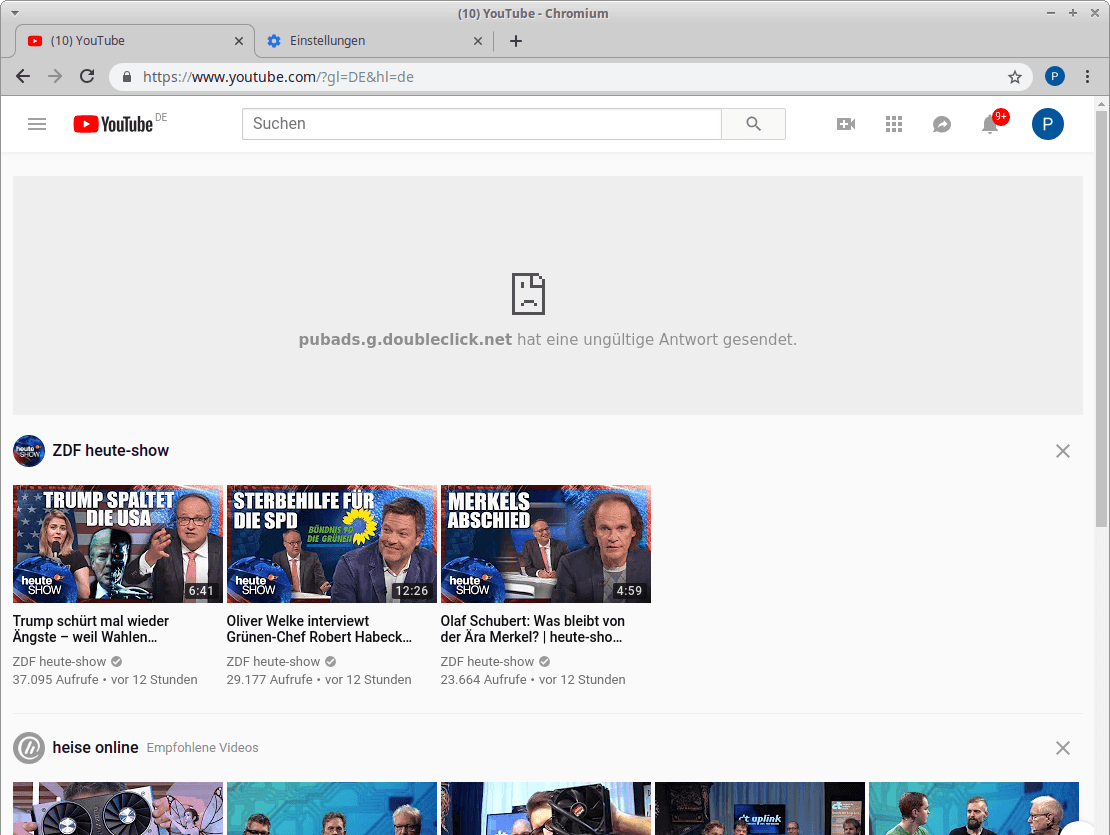Viewport: 1110px width, 835px height.
Task: Switch to the (10) YouTube tab
Action: [x=135, y=41]
